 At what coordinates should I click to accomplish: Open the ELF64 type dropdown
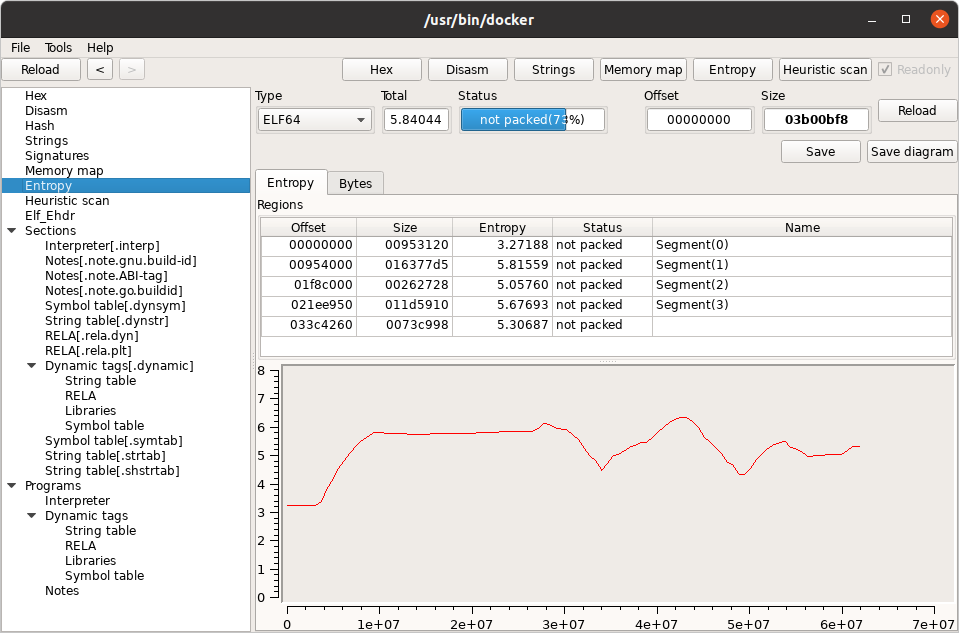pos(314,120)
